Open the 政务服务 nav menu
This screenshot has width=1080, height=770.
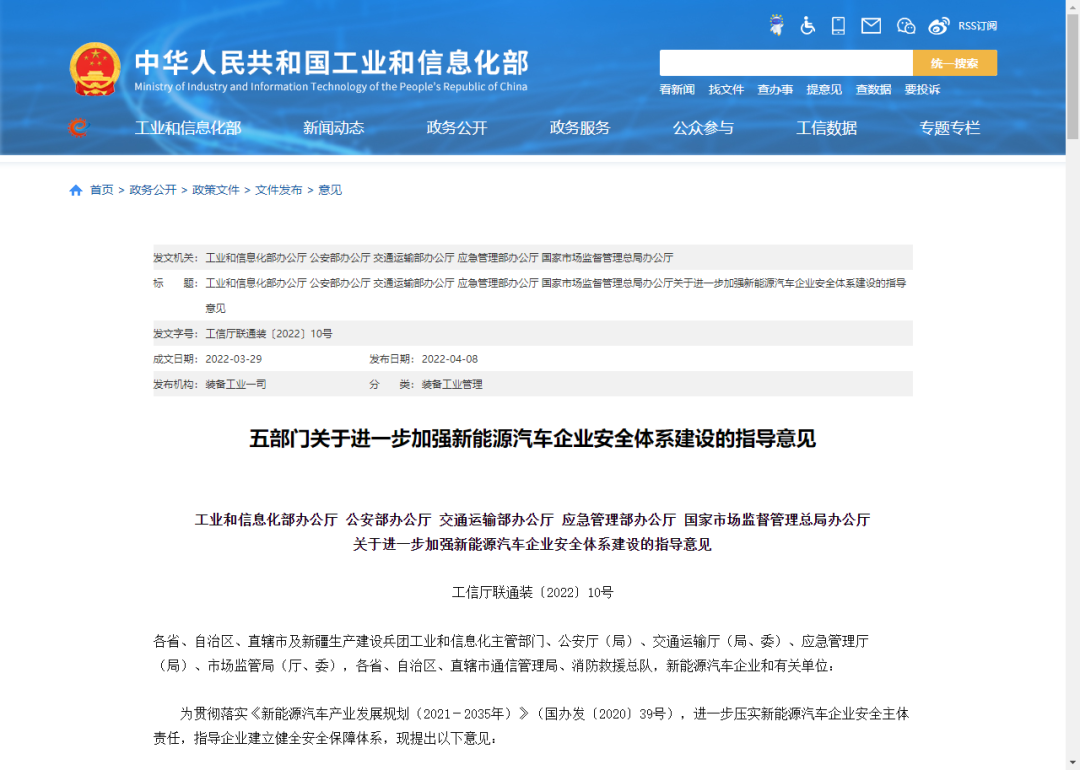580,128
